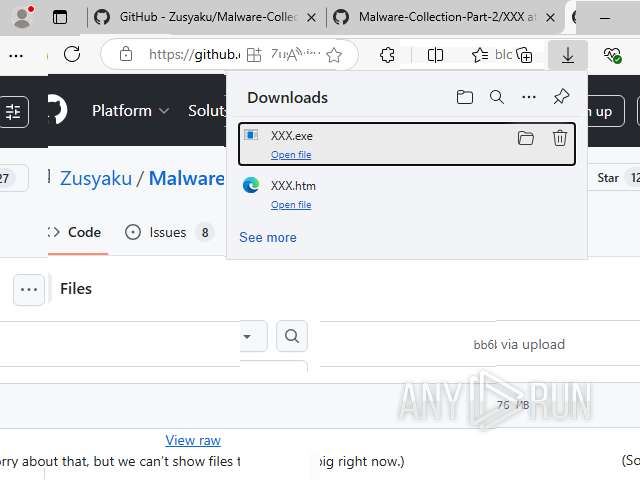Click the View raw link
The height and width of the screenshot is (480, 640).
point(193,440)
